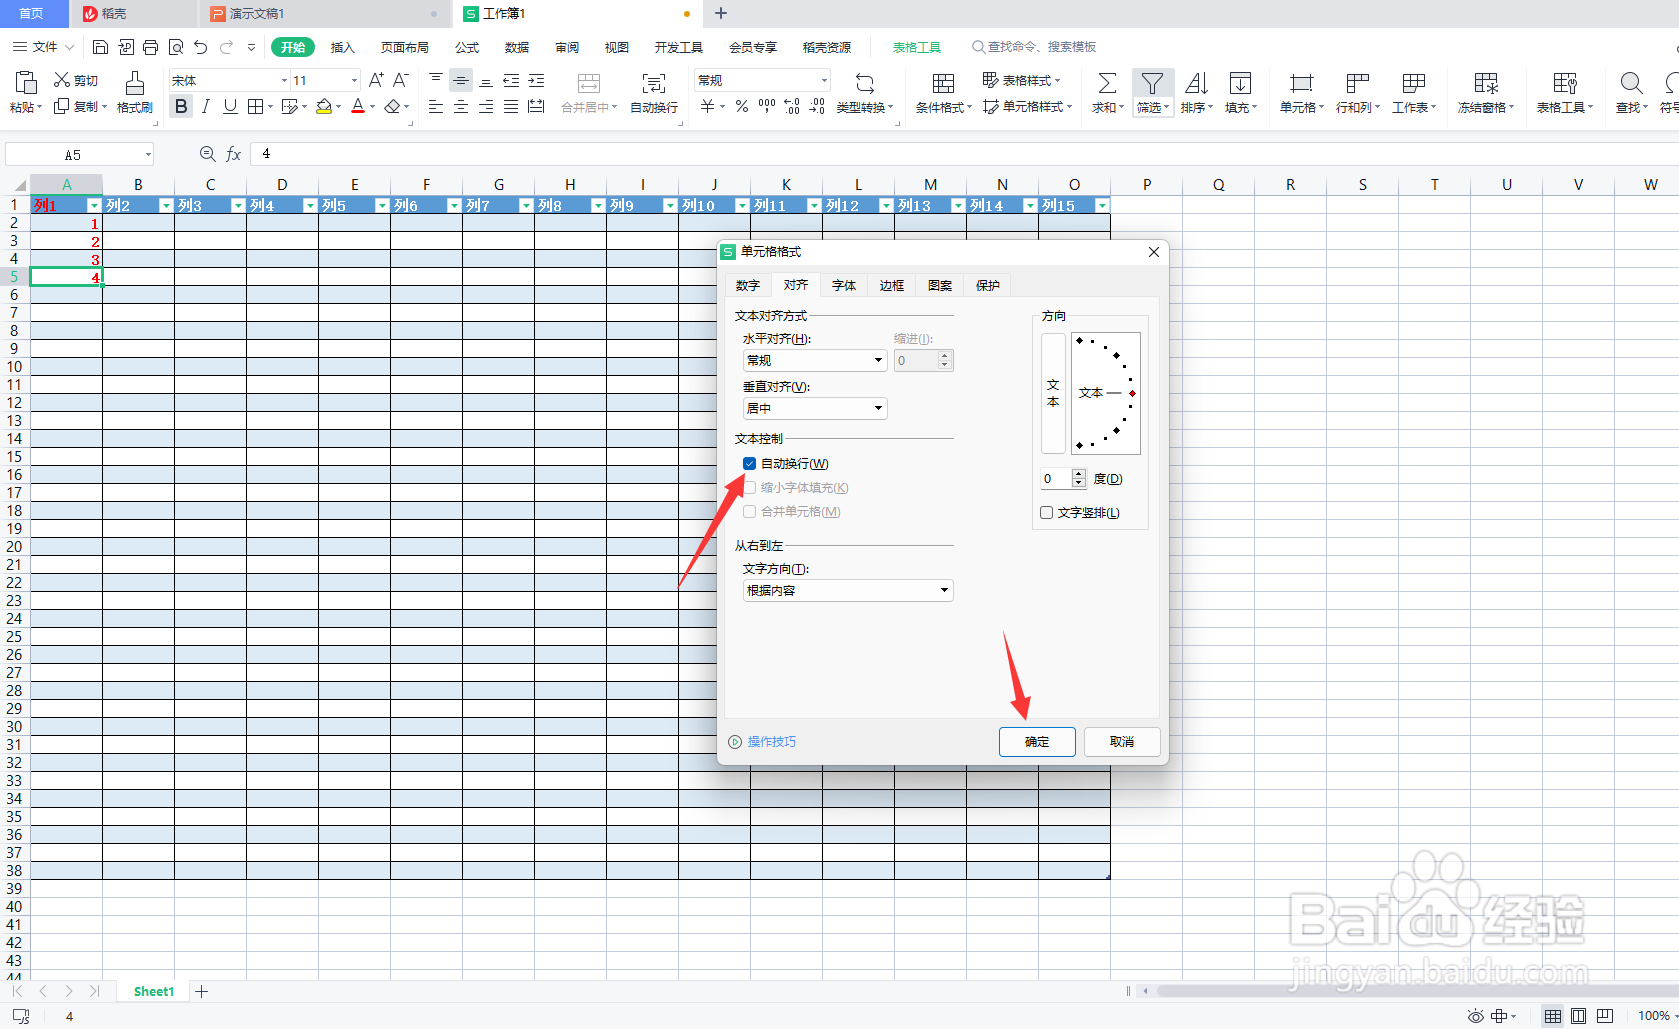The width and height of the screenshot is (1679, 1029).
Task: Uncheck the 自动换行(W) checkbox in dialog
Action: click(x=749, y=464)
